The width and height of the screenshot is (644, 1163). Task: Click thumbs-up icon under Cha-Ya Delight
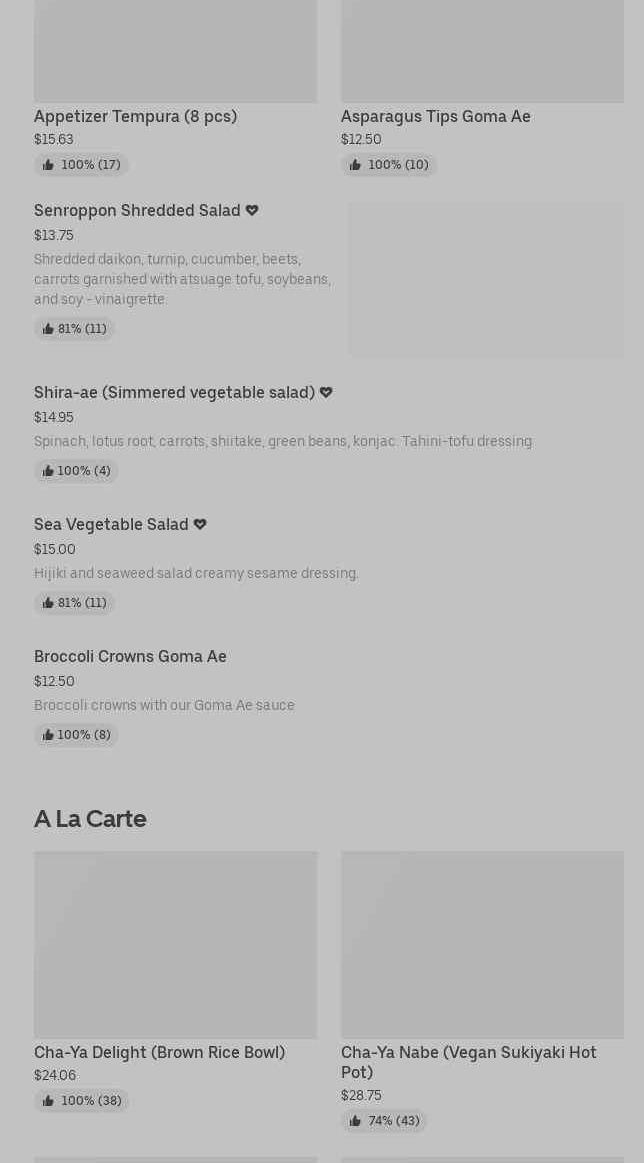[48, 1101]
